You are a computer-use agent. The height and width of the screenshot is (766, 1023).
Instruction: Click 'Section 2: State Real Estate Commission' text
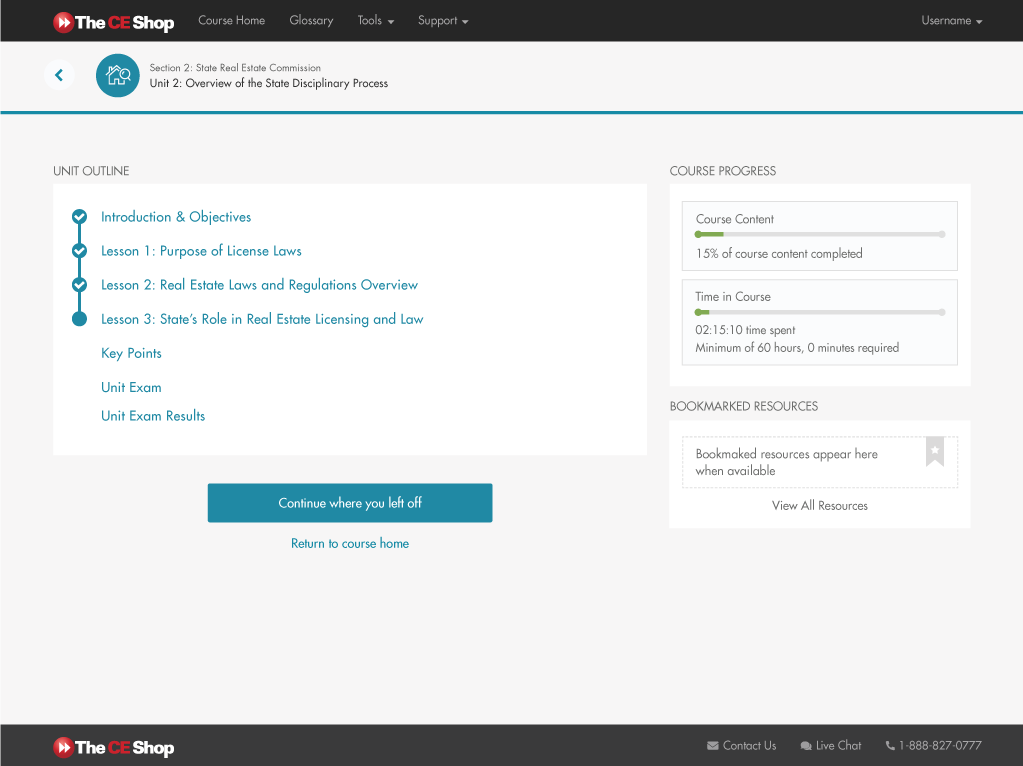point(235,68)
